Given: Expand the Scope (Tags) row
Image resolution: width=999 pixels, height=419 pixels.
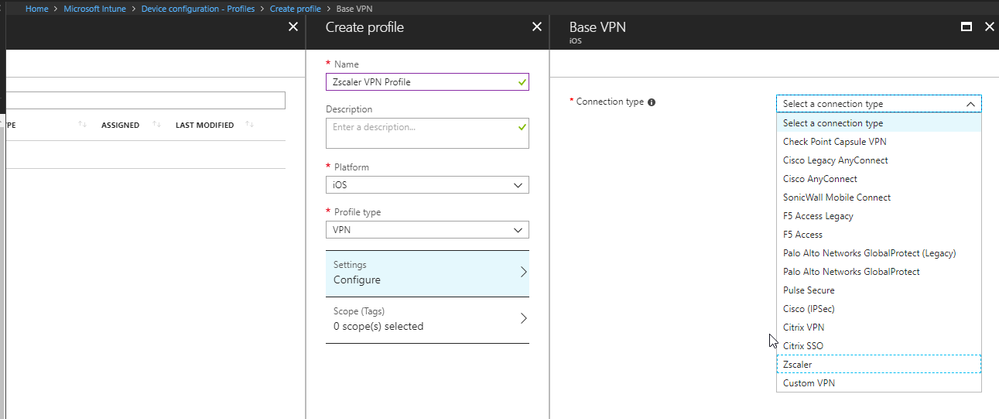Looking at the screenshot, I should click(523, 319).
